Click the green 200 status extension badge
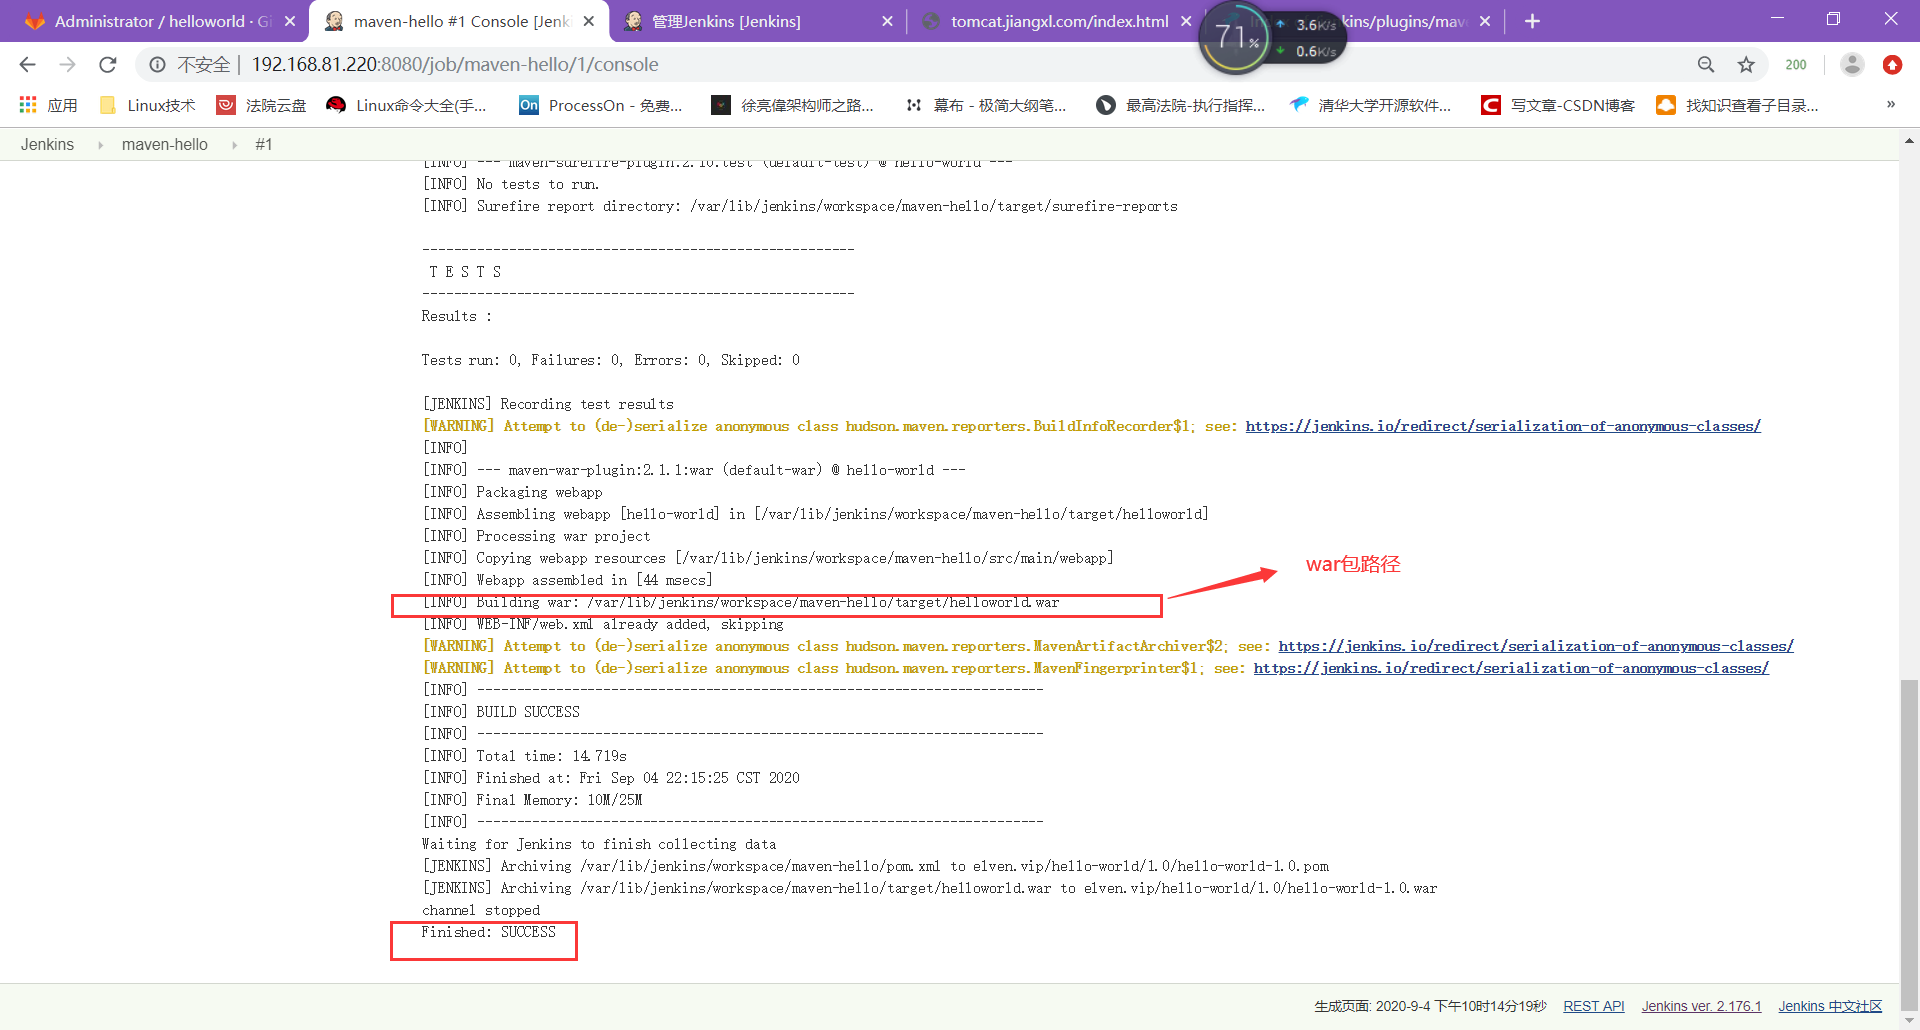The height and width of the screenshot is (1030, 1920). click(x=1796, y=65)
